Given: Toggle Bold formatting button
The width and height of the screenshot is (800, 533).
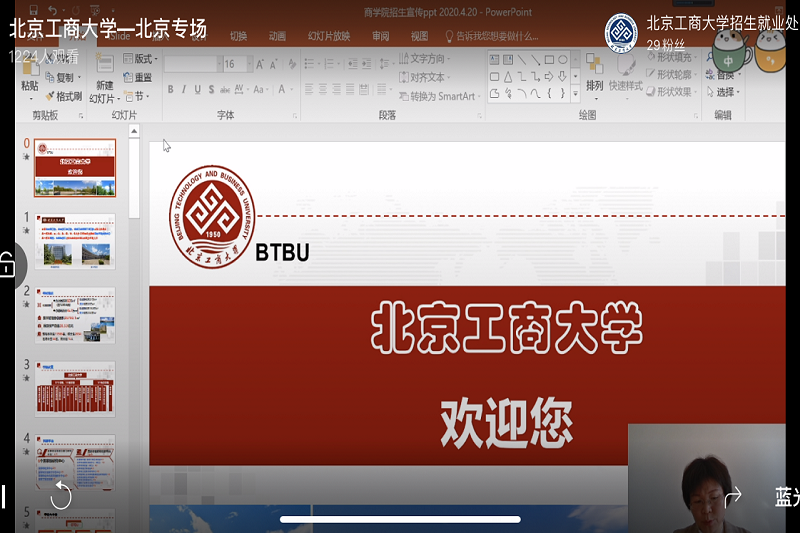Looking at the screenshot, I should tap(171, 90).
